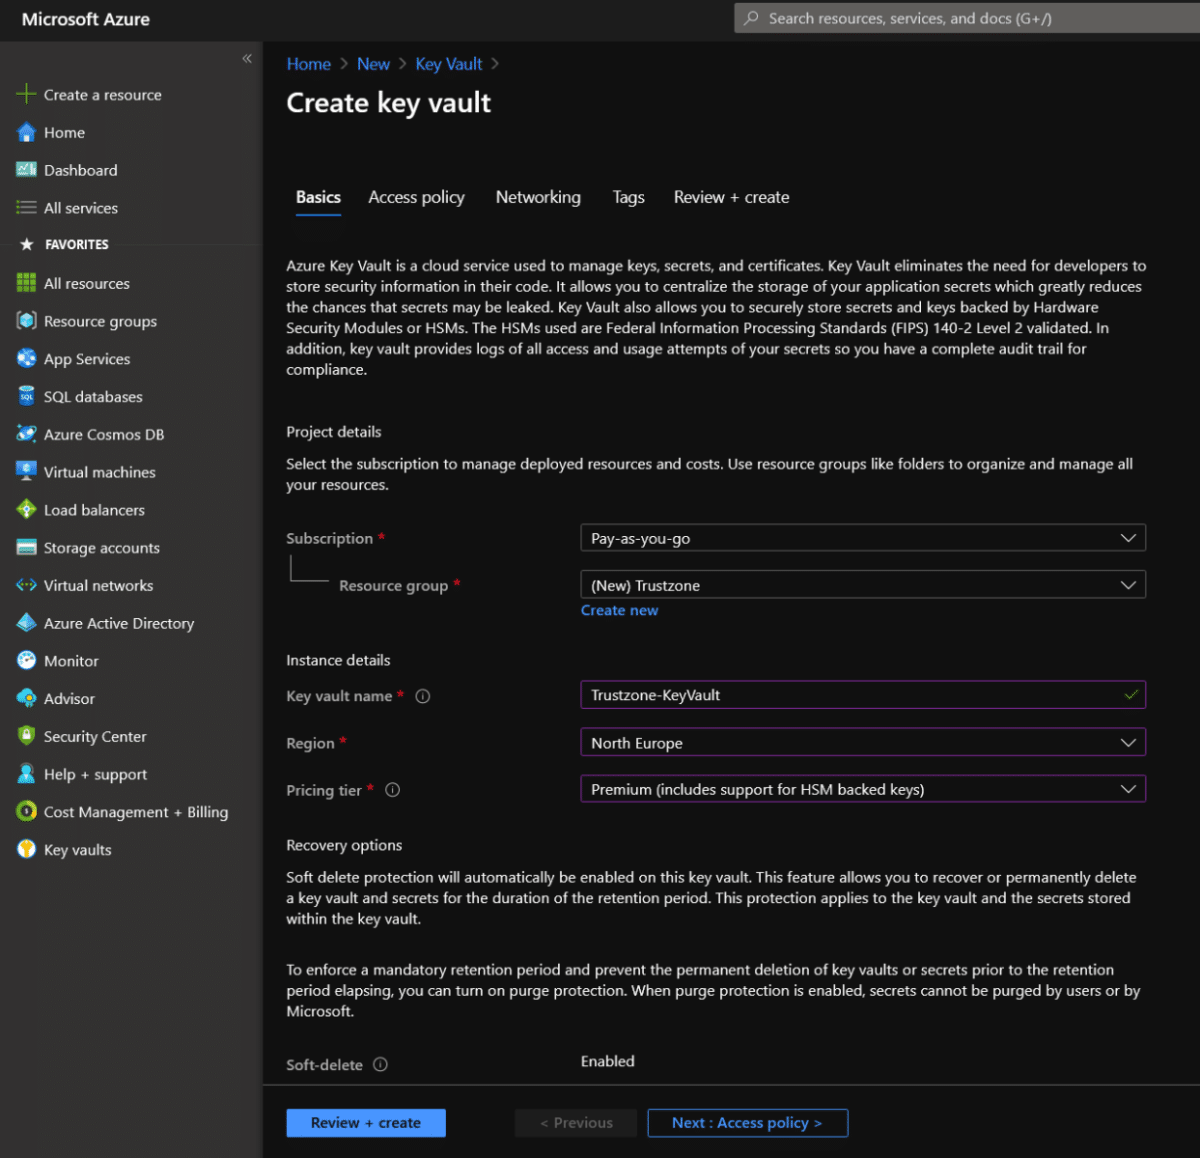Open the Networking tab
This screenshot has height=1158, width=1200.
point(538,197)
